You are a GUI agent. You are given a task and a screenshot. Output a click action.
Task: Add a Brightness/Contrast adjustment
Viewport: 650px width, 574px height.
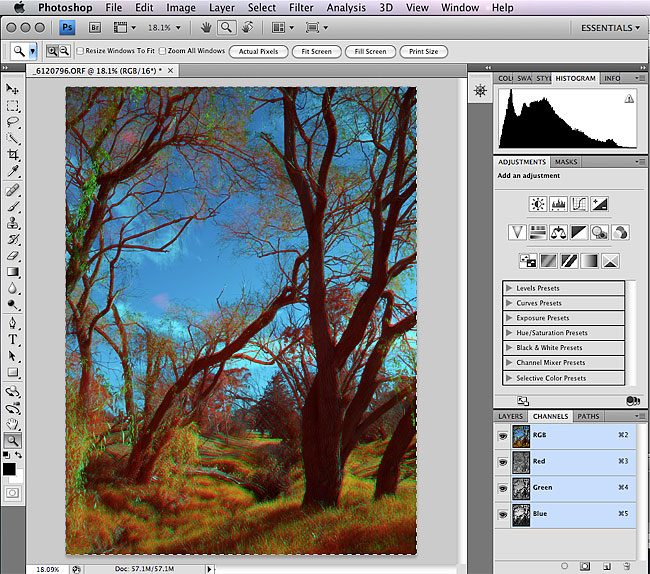tap(537, 204)
